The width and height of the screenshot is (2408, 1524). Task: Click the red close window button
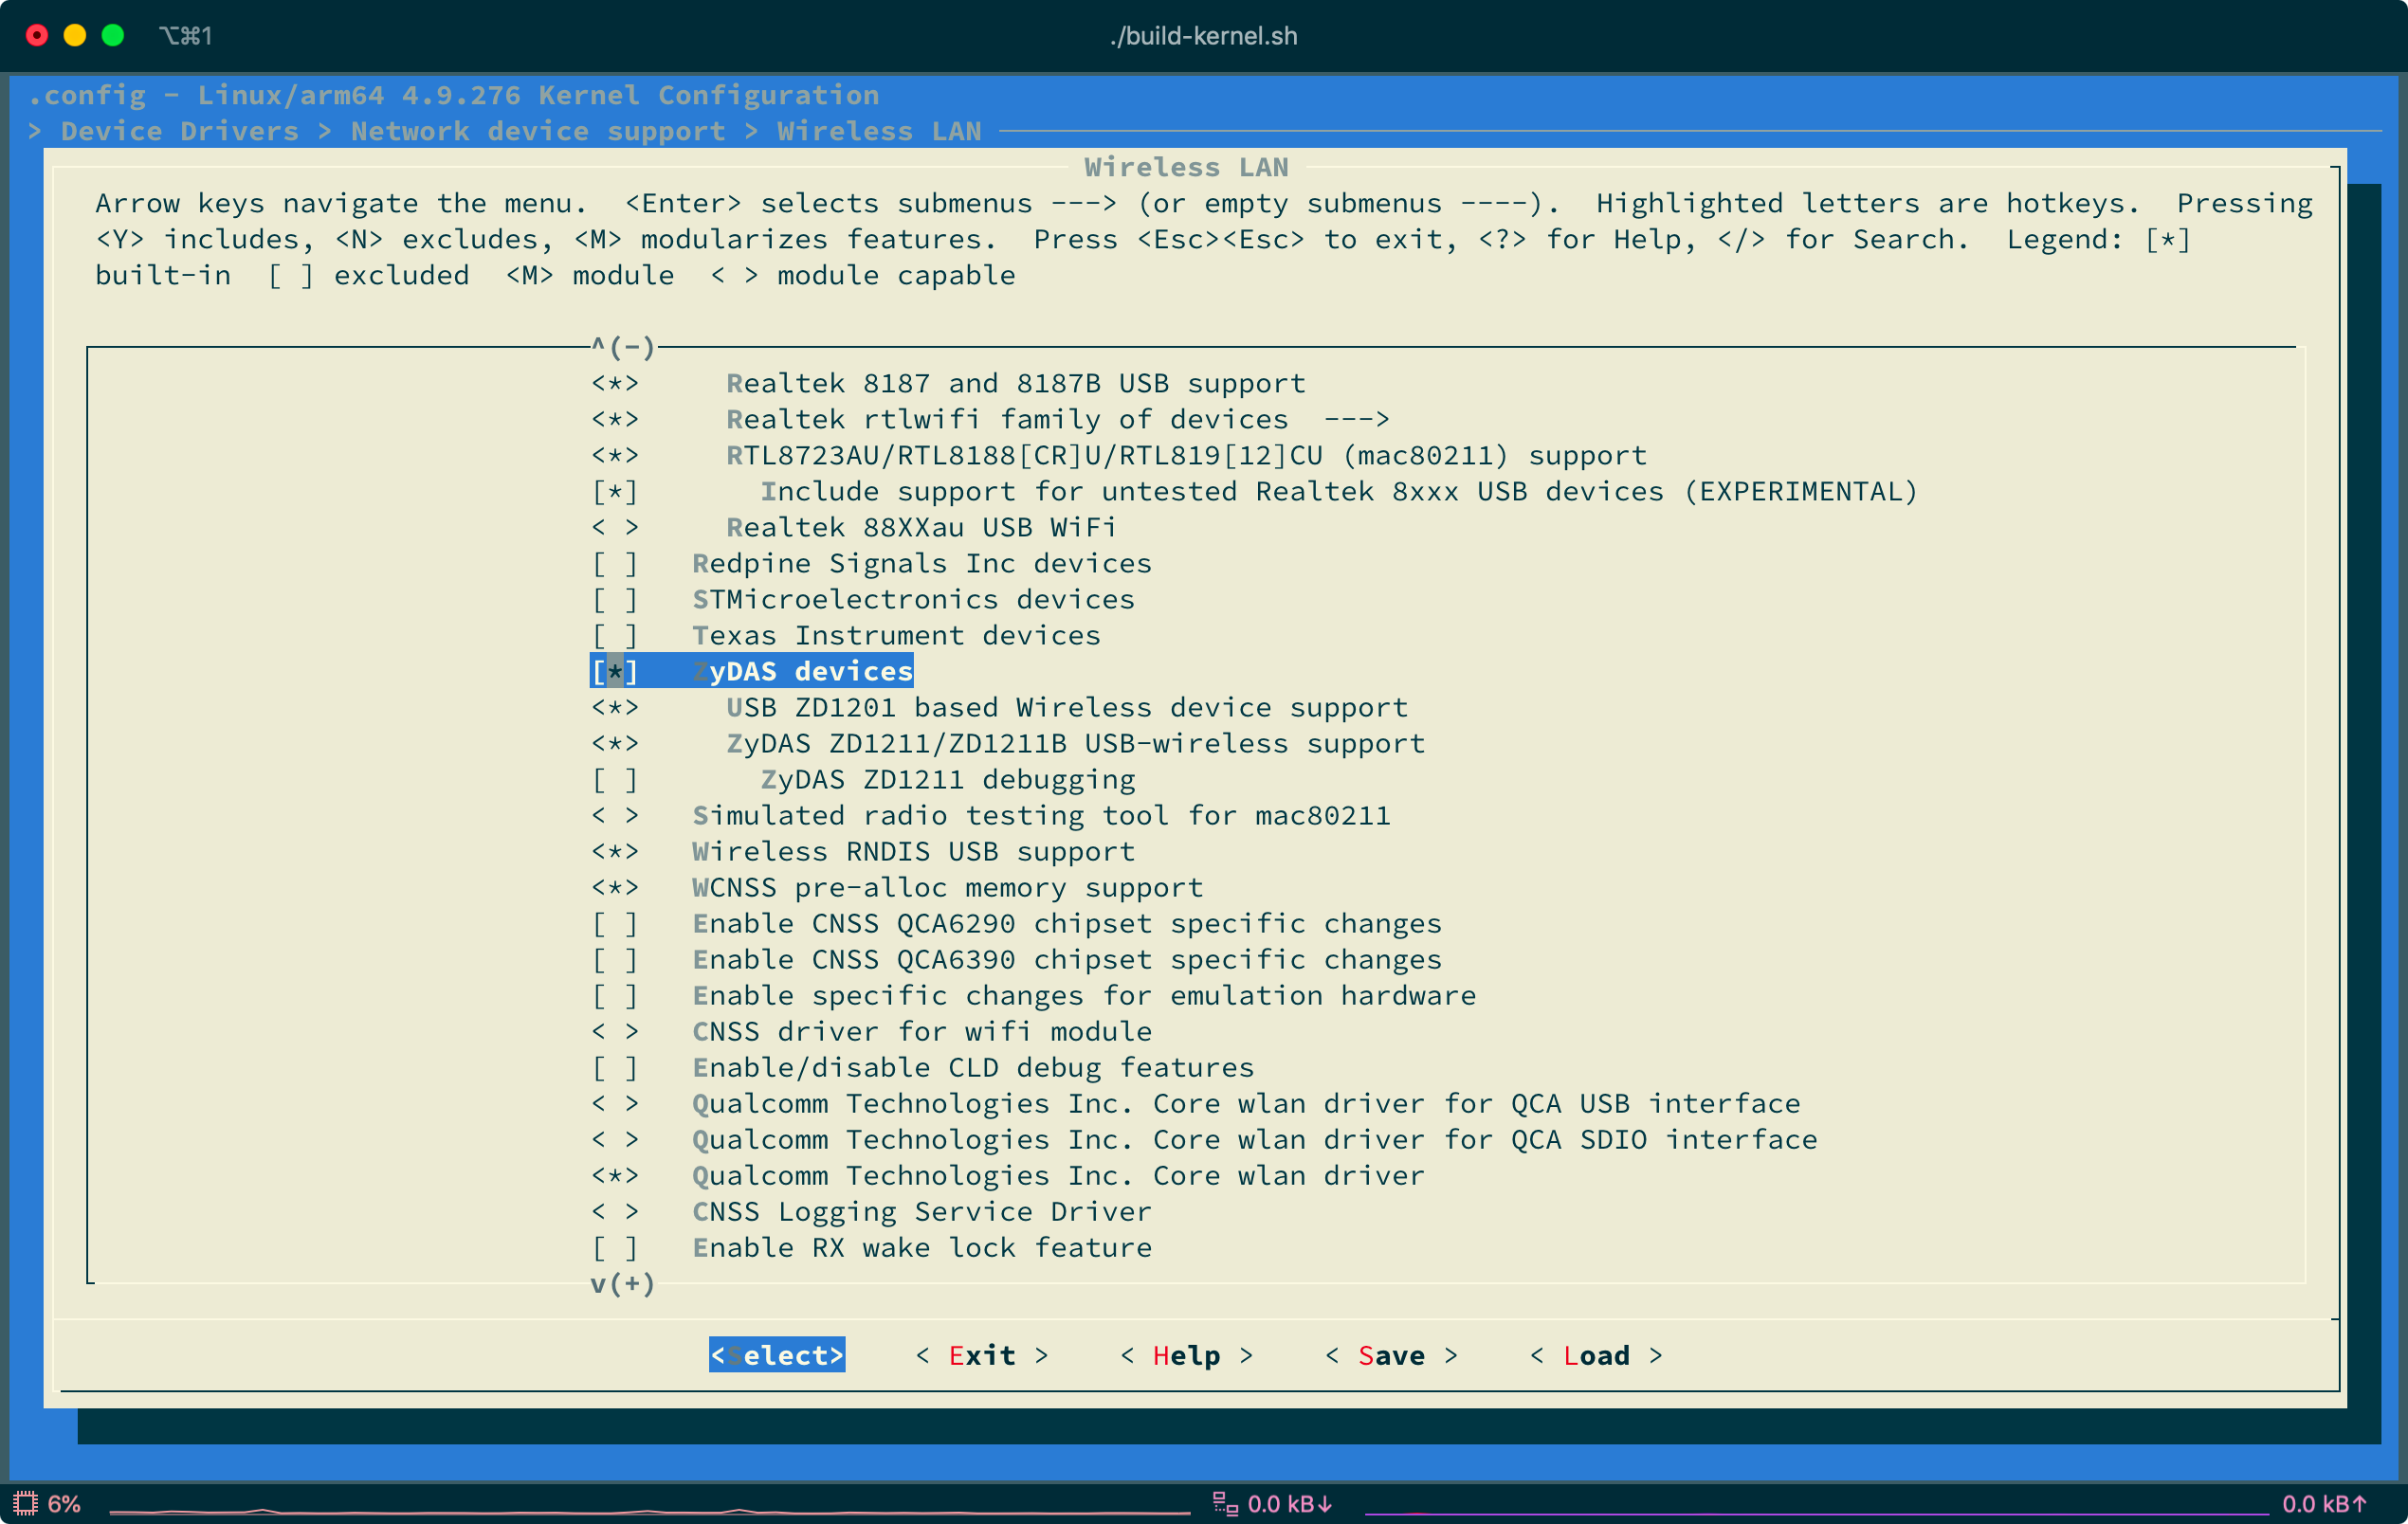point(37,35)
